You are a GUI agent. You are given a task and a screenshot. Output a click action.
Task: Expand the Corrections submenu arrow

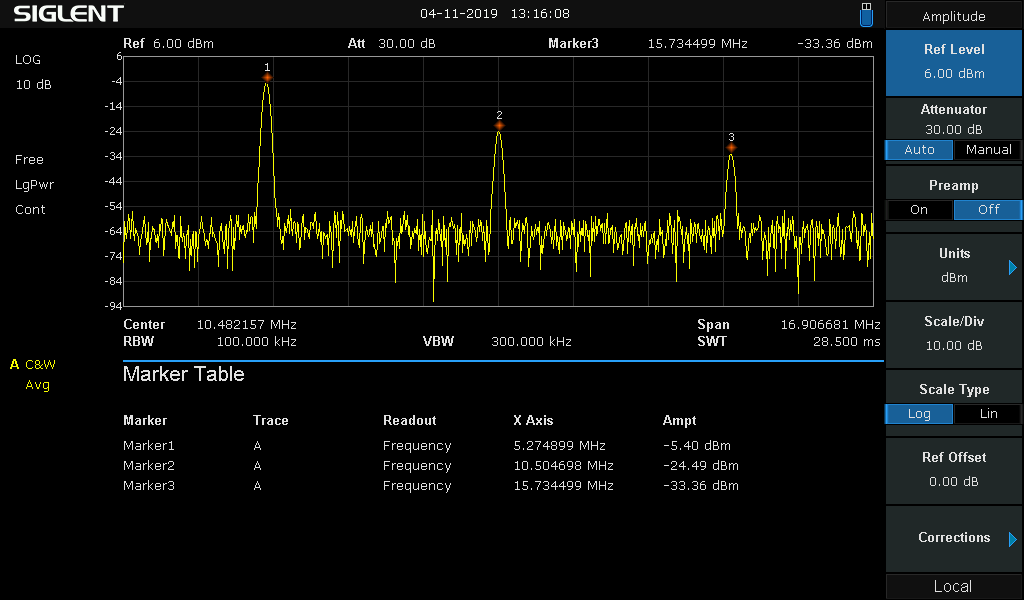[x=1012, y=539]
